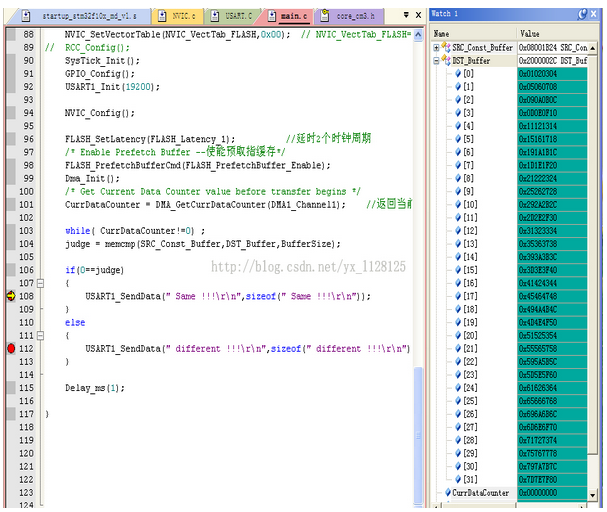607x512 pixels.
Task: Click the Value column header in Watch
Action: pos(556,34)
